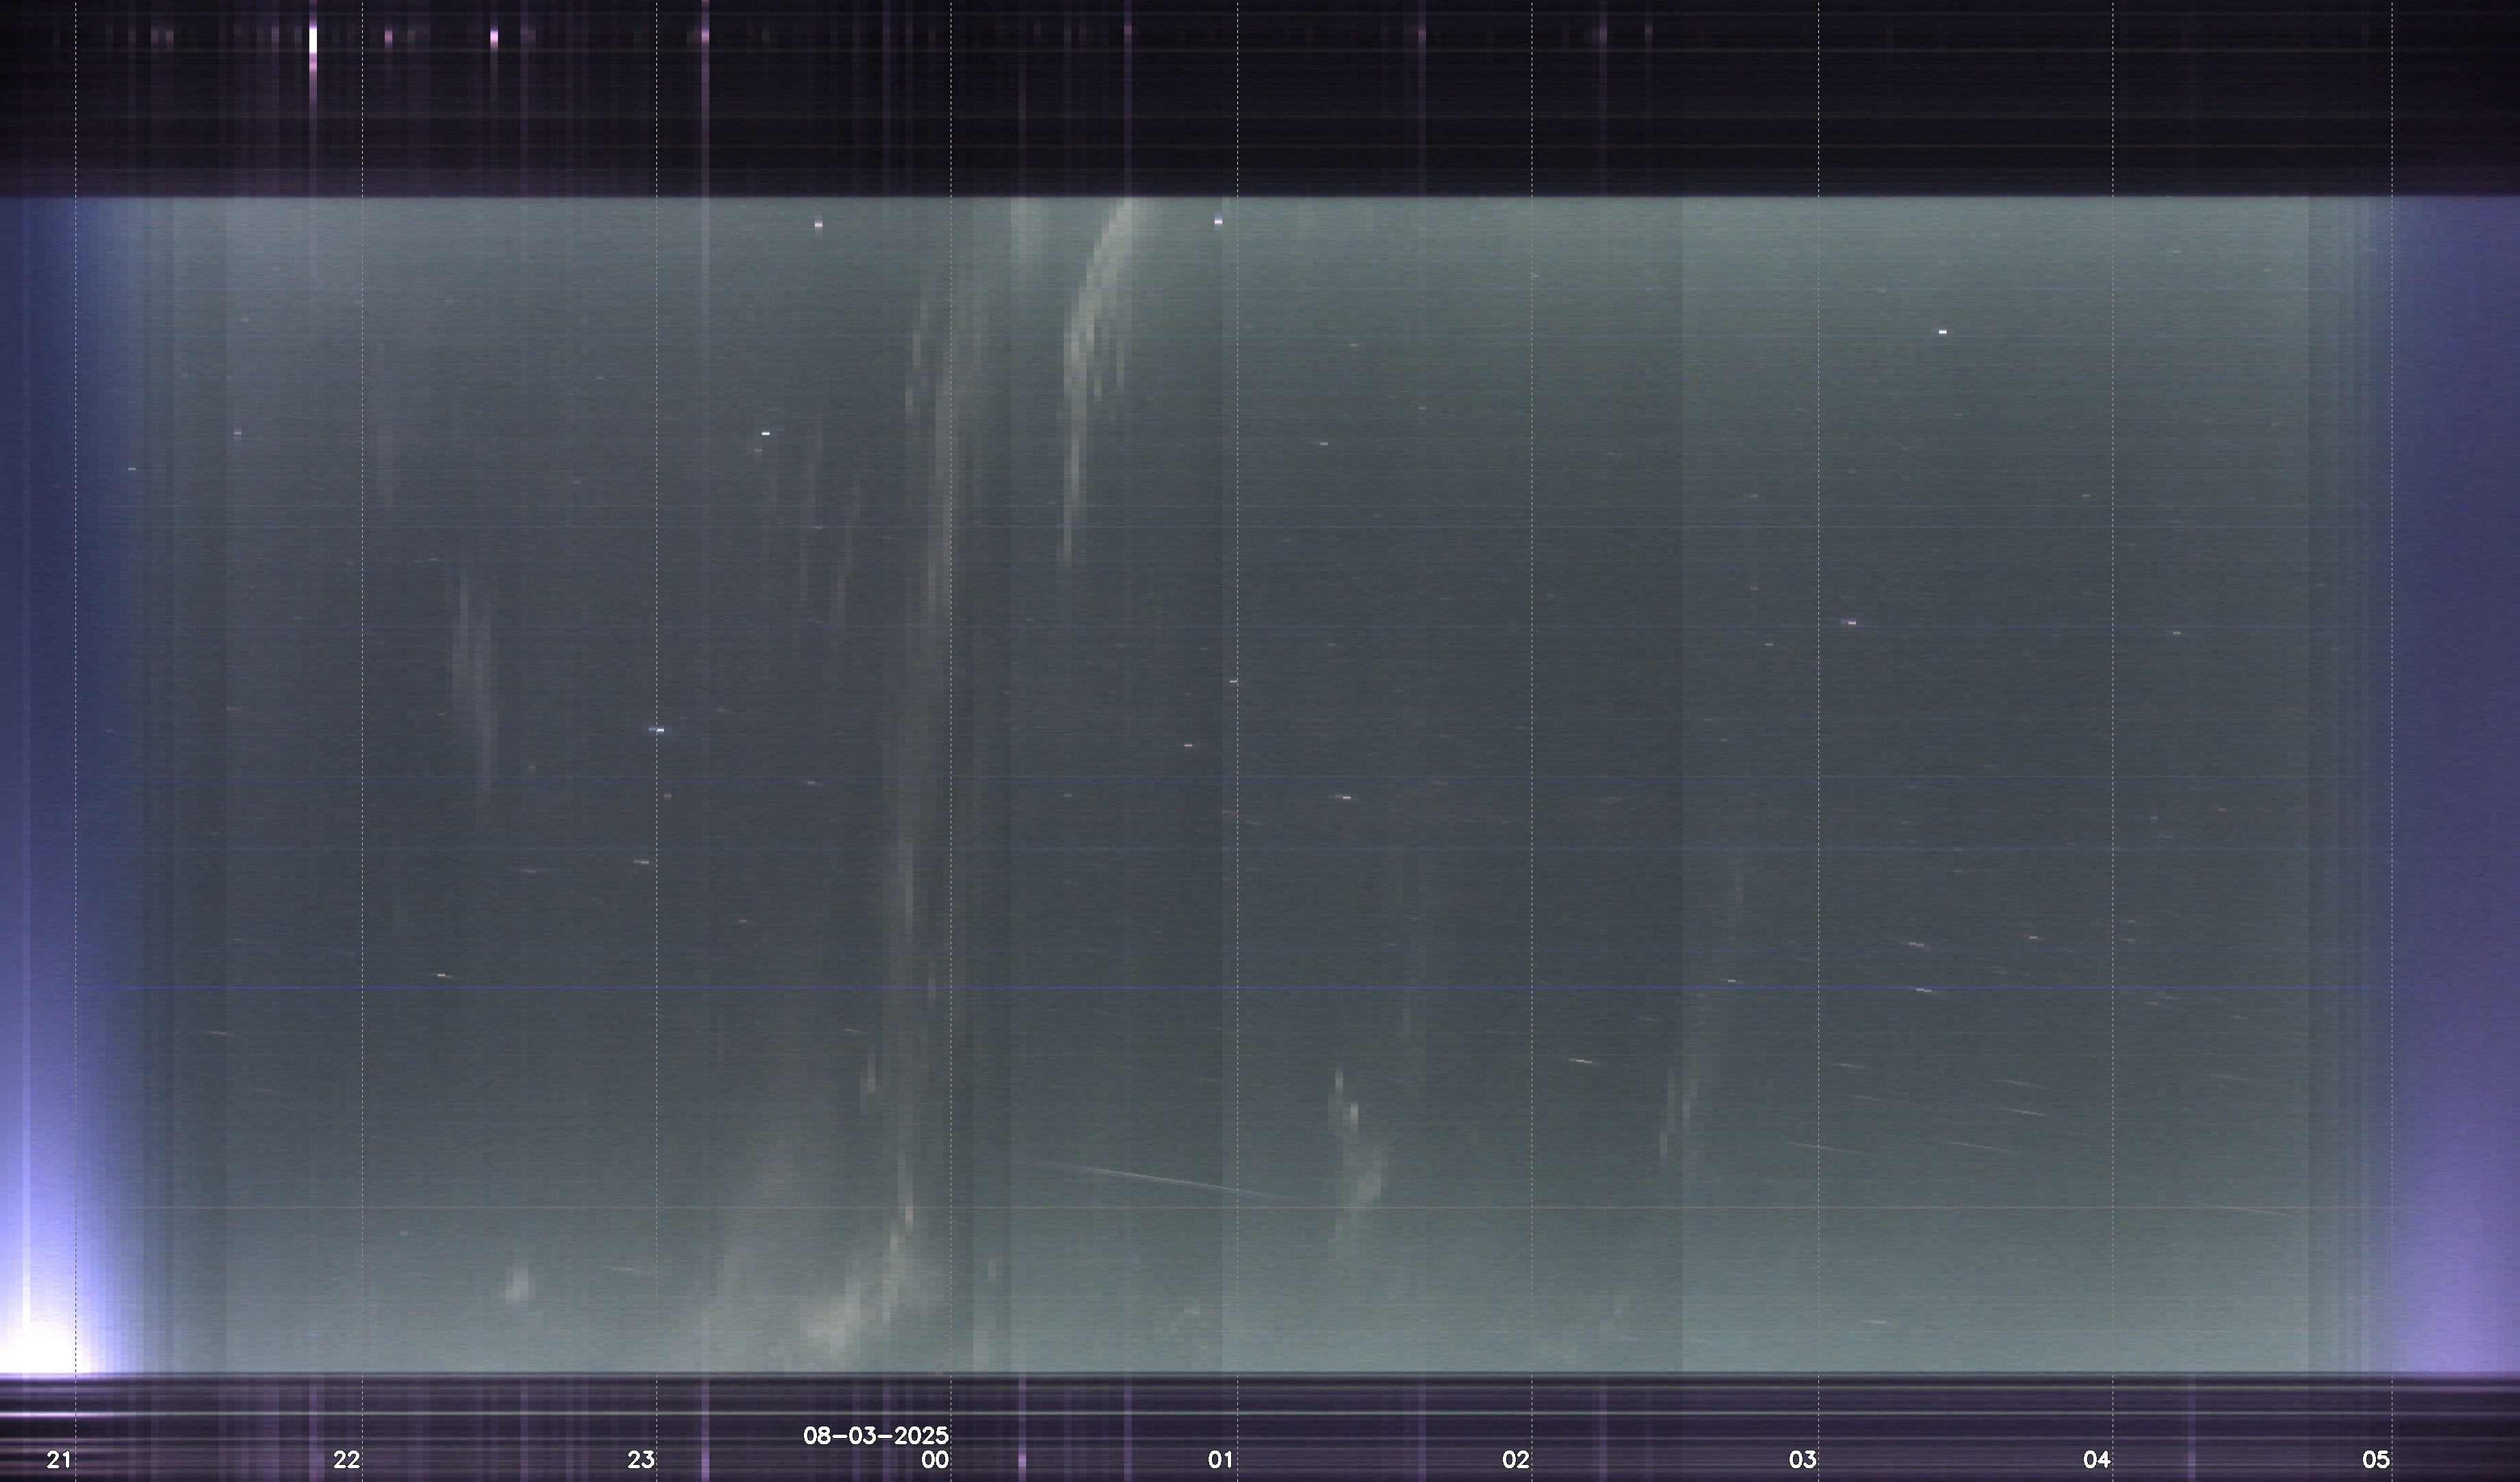Click the 04 hour label
The image size is (2520, 1482).
[2097, 1460]
